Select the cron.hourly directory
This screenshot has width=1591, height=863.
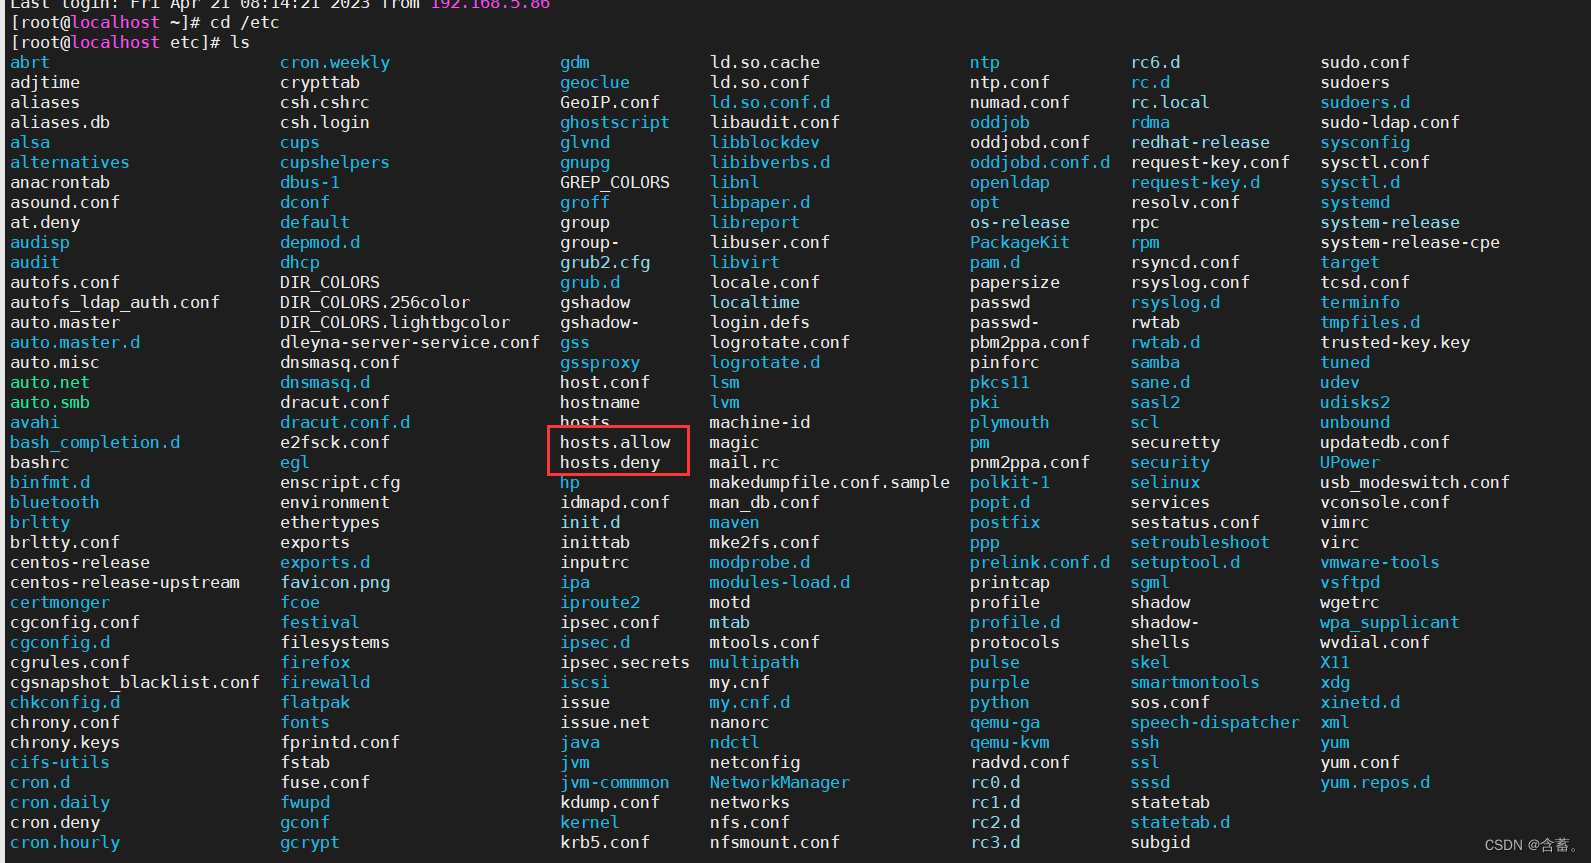(65, 842)
